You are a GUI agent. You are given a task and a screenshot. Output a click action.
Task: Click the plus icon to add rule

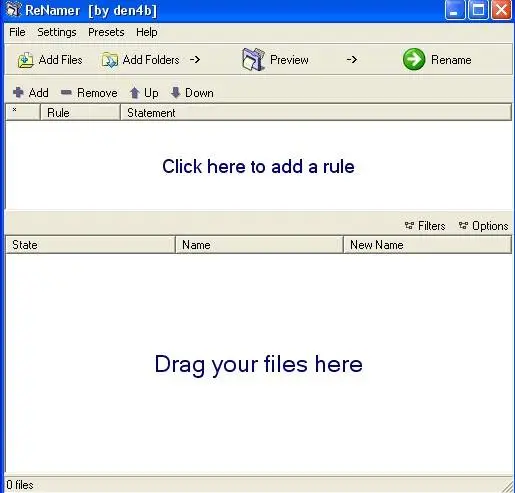[18, 93]
